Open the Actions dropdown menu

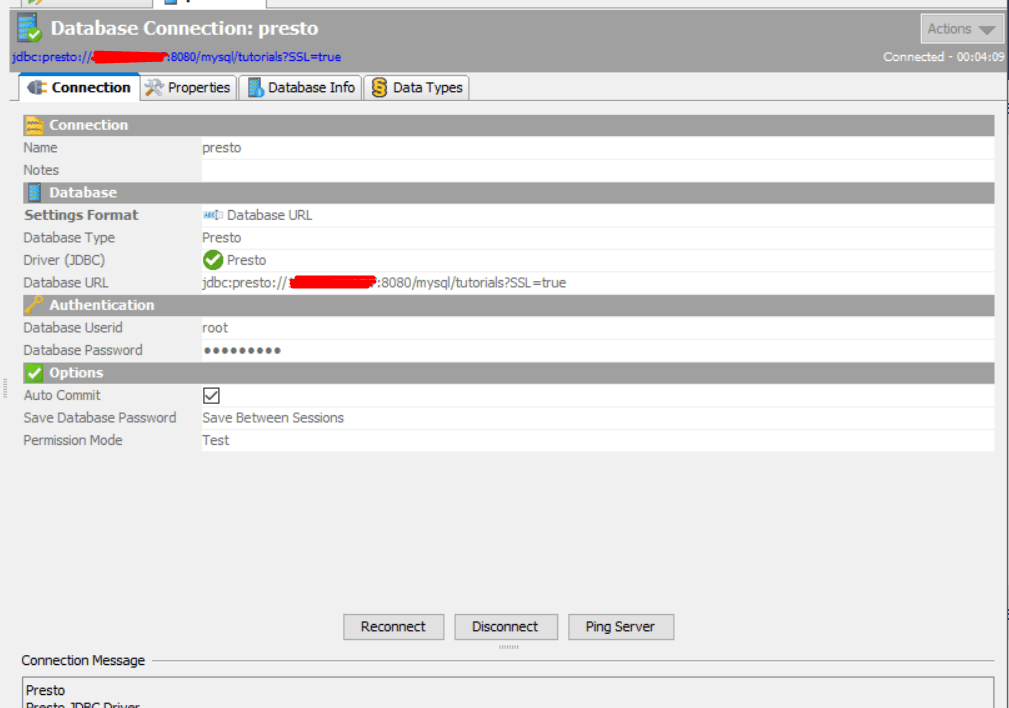961,28
